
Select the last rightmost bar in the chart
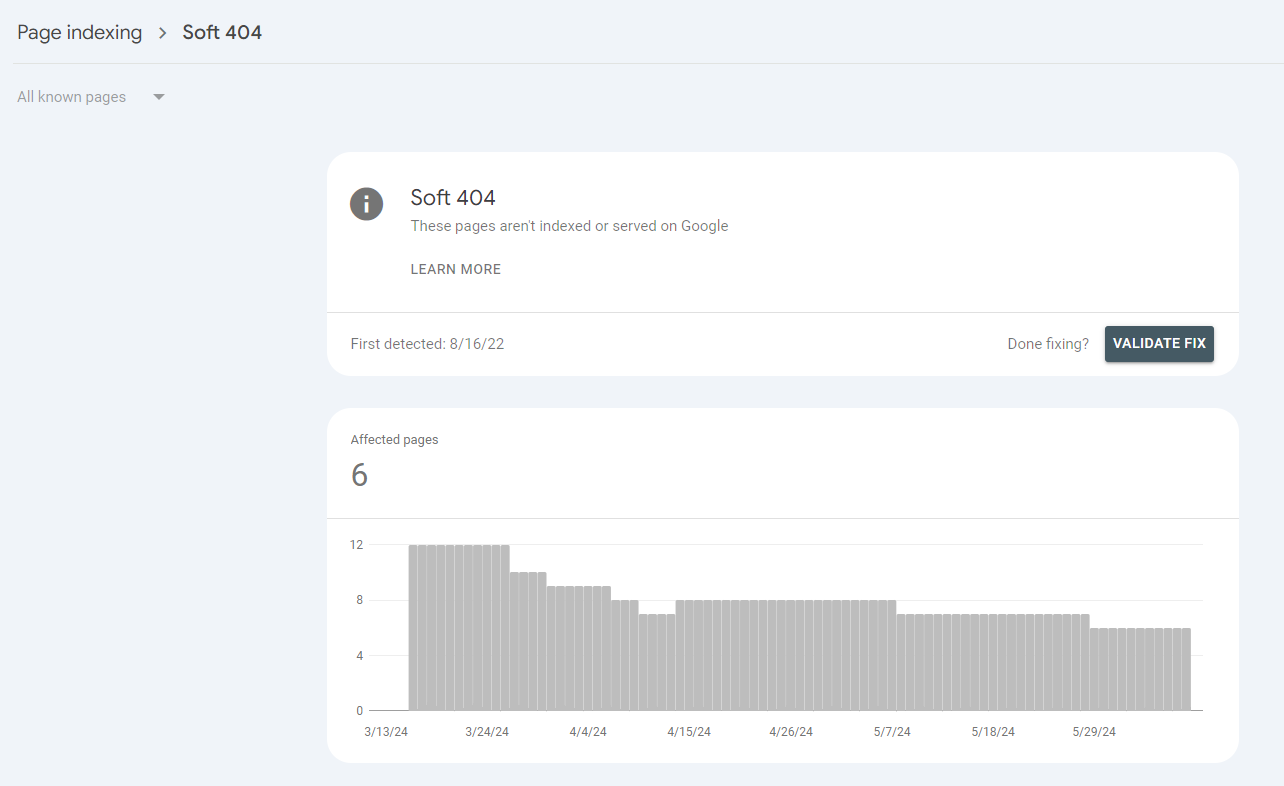tap(1186, 669)
